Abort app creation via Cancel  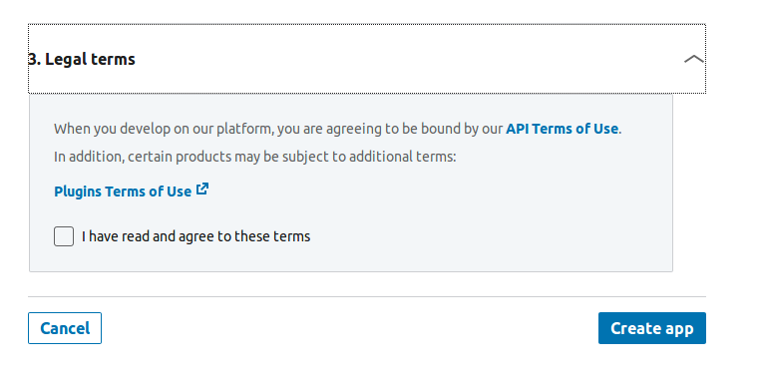click(x=65, y=328)
